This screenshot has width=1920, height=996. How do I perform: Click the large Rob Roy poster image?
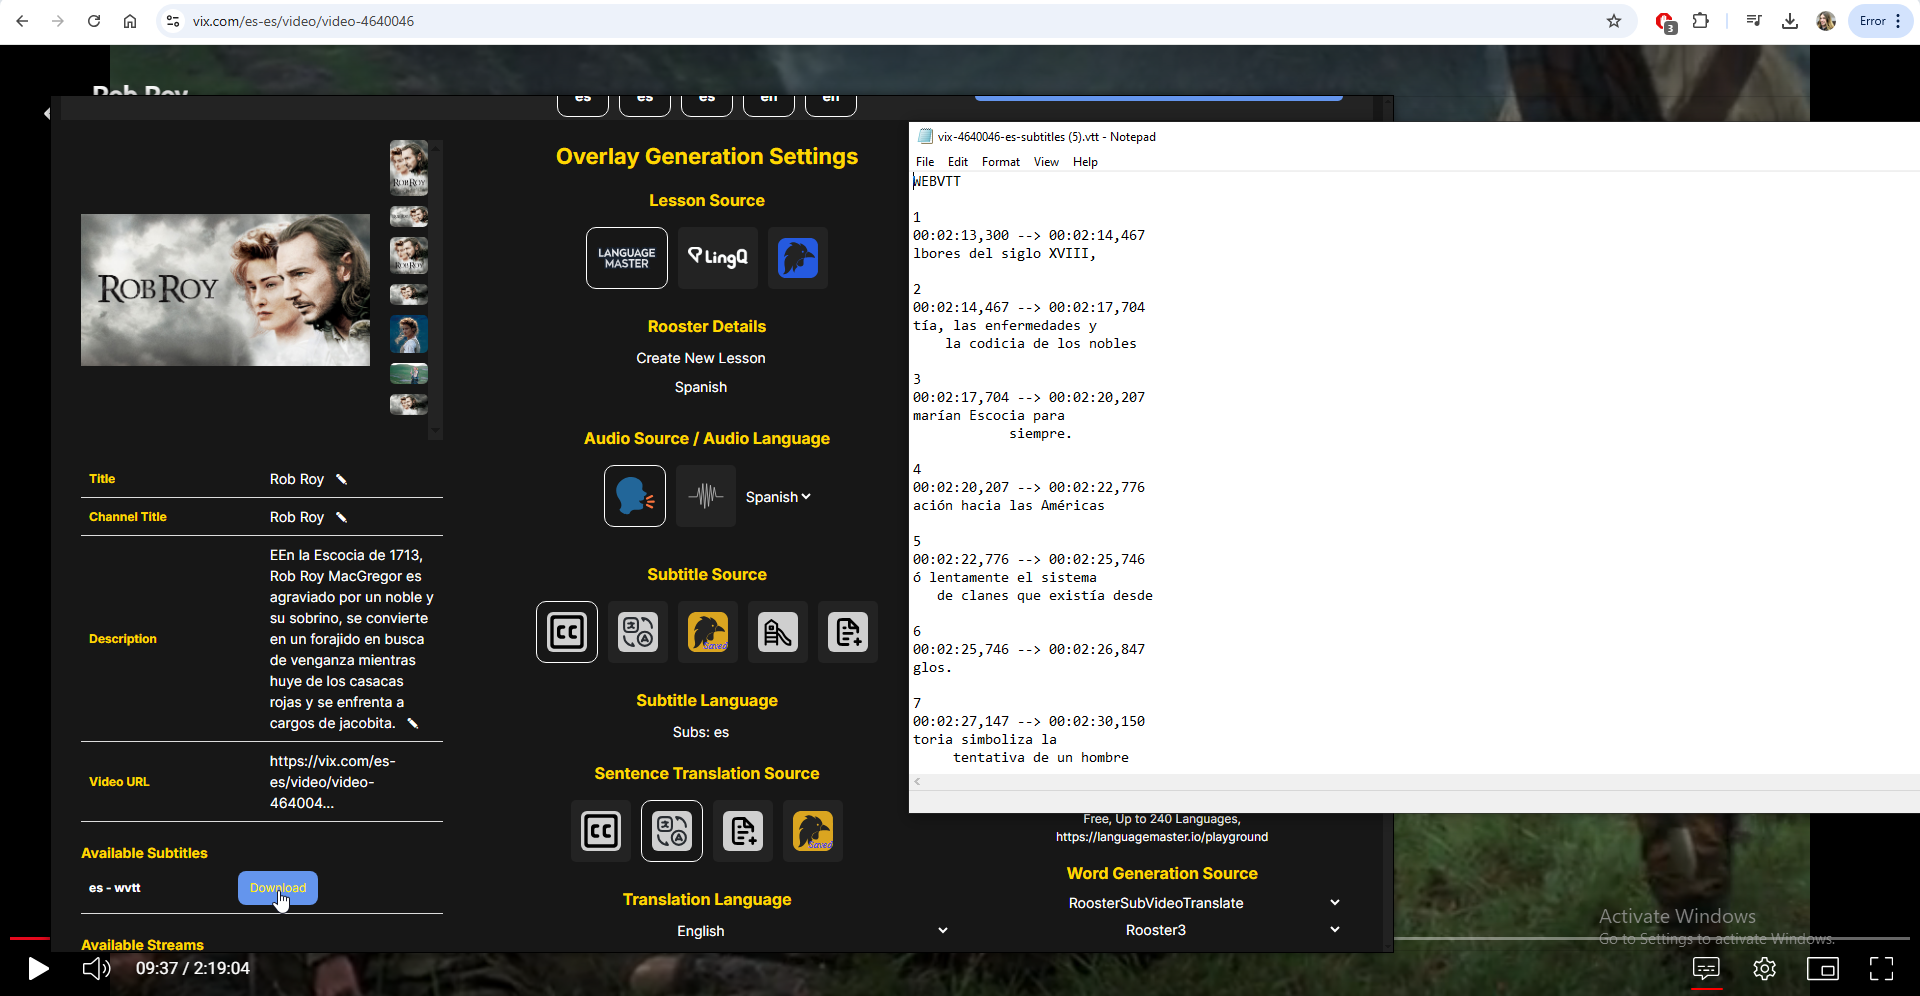point(225,290)
